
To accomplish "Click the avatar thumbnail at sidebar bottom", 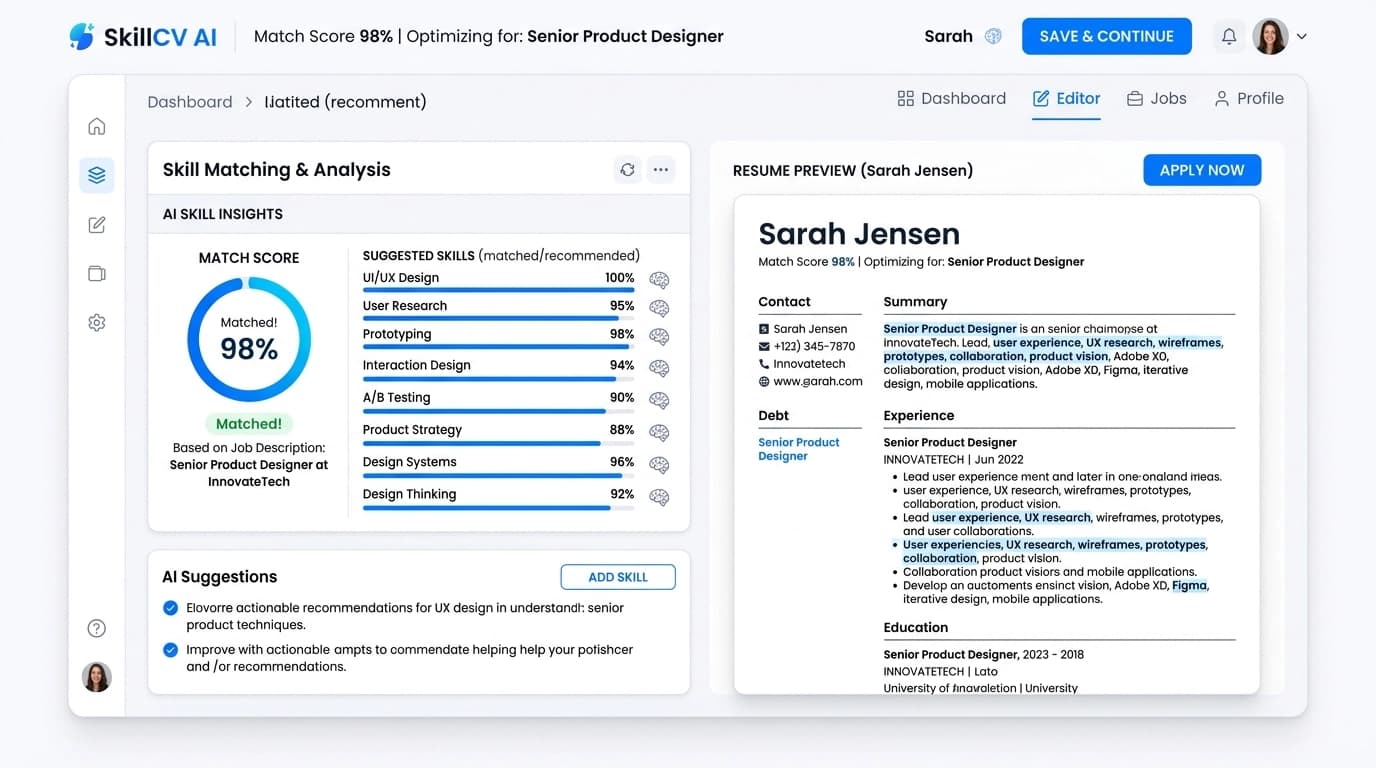I will point(96,677).
